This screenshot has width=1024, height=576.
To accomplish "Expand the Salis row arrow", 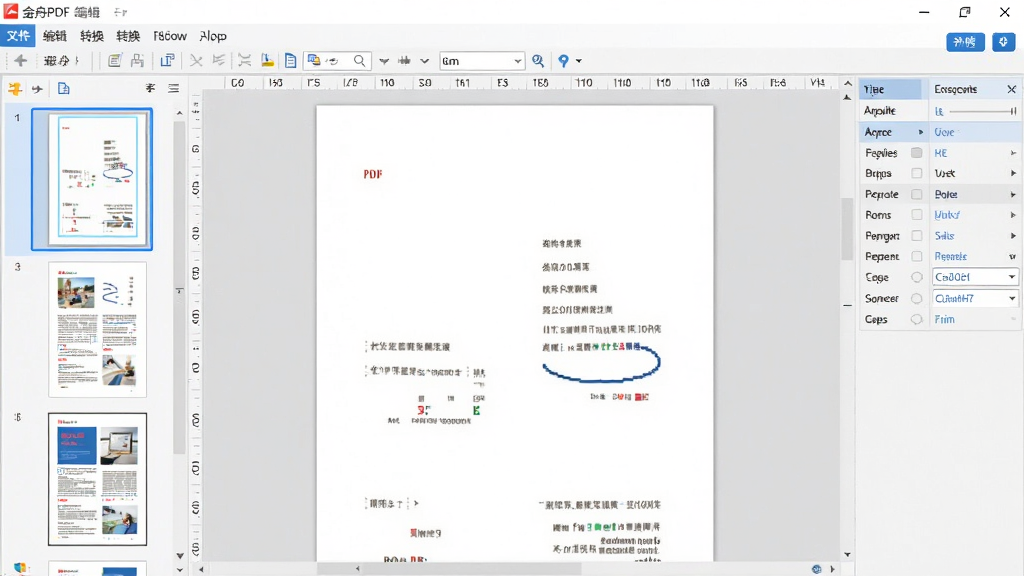I will [1013, 236].
